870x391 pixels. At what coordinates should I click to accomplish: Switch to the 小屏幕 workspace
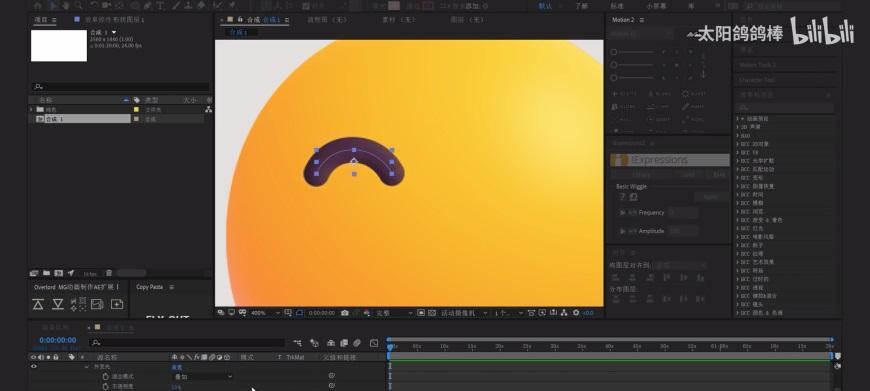point(656,6)
